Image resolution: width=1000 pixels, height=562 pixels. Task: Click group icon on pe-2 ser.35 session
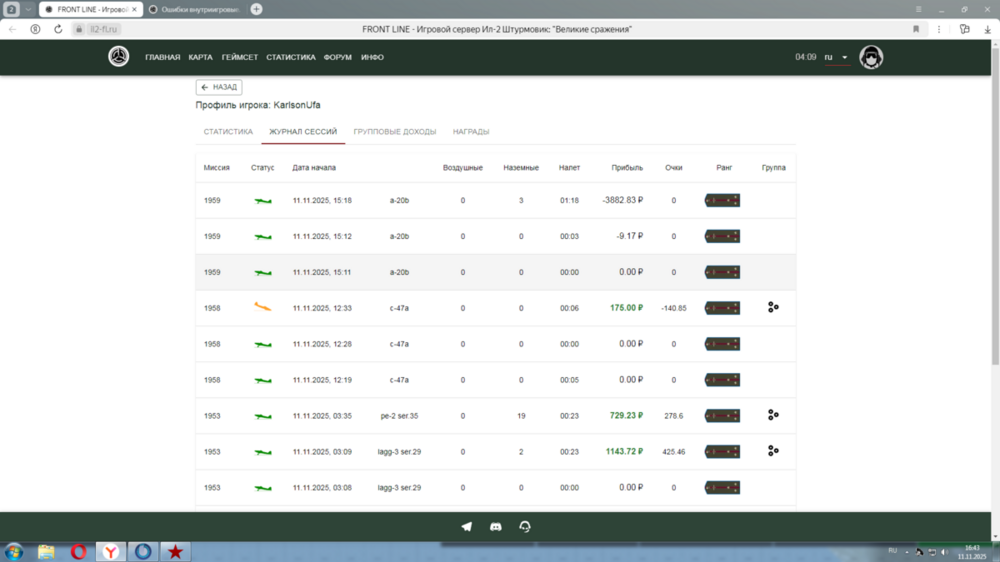[x=773, y=415]
